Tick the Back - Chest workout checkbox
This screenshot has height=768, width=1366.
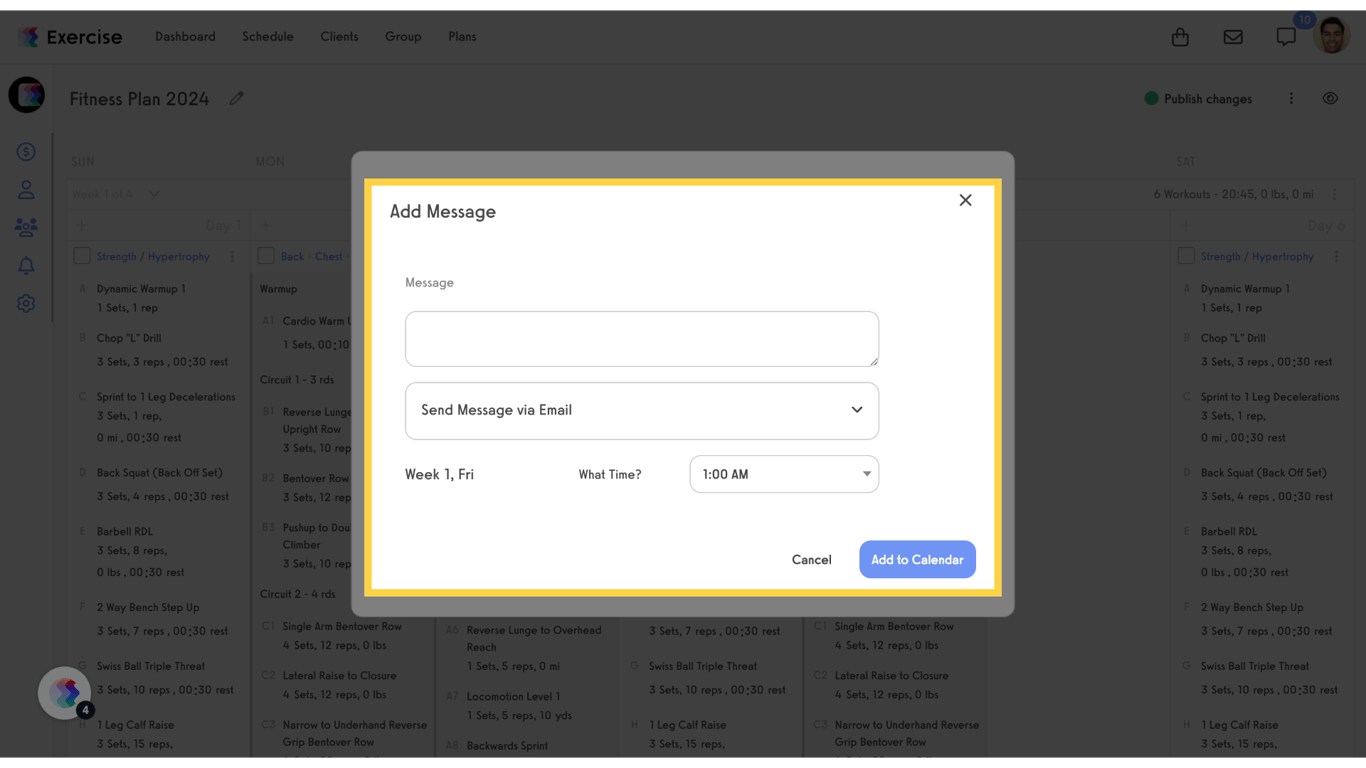(266, 256)
